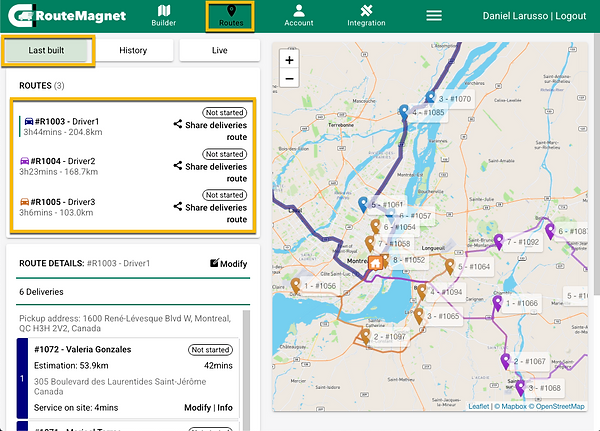Open the Routes pin icon
This screenshot has width=600, height=431.
(231, 10)
